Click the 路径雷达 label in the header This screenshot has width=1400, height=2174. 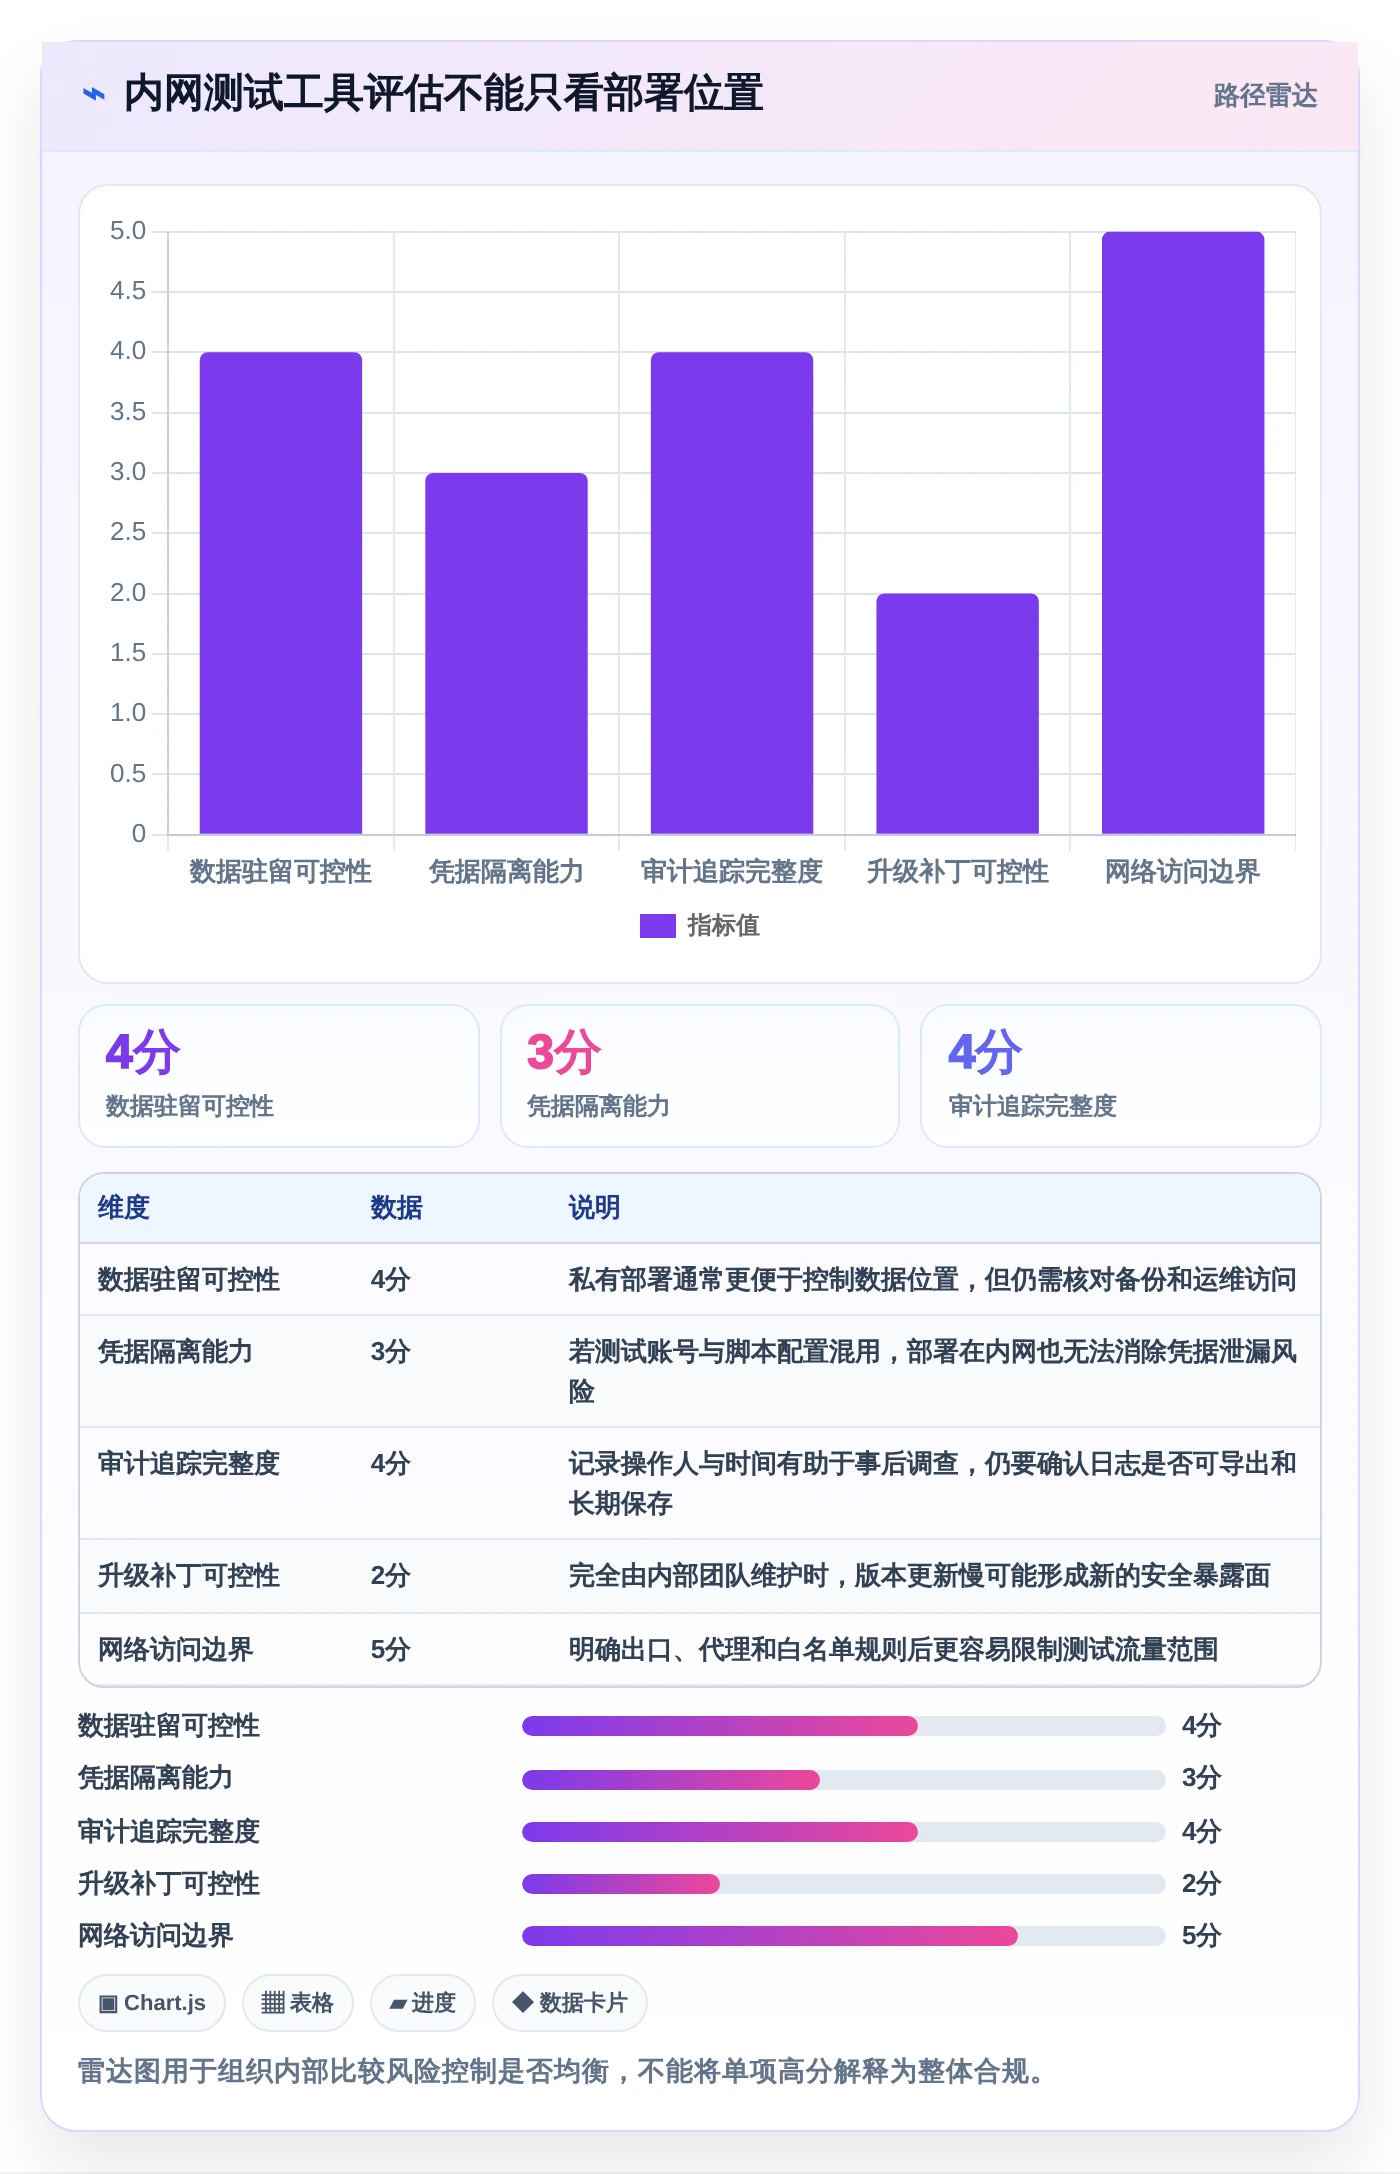click(1265, 95)
